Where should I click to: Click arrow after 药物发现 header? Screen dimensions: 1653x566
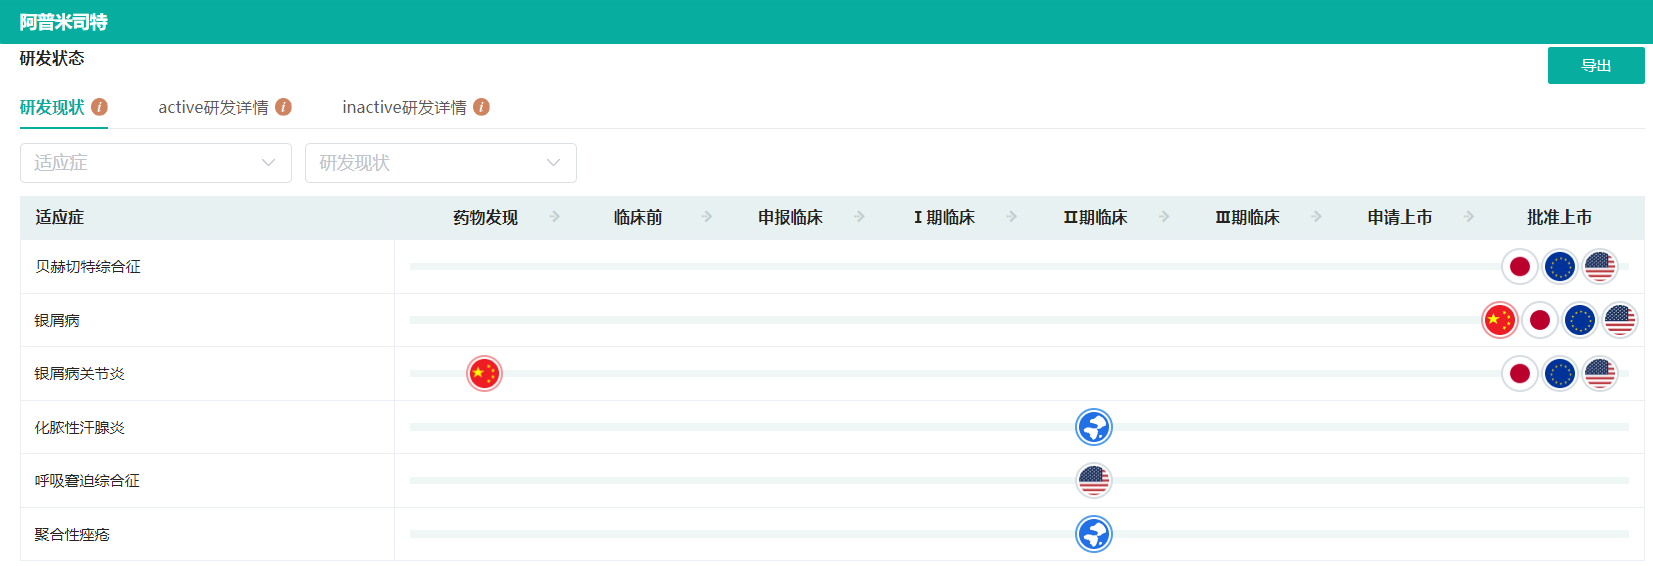(x=555, y=216)
